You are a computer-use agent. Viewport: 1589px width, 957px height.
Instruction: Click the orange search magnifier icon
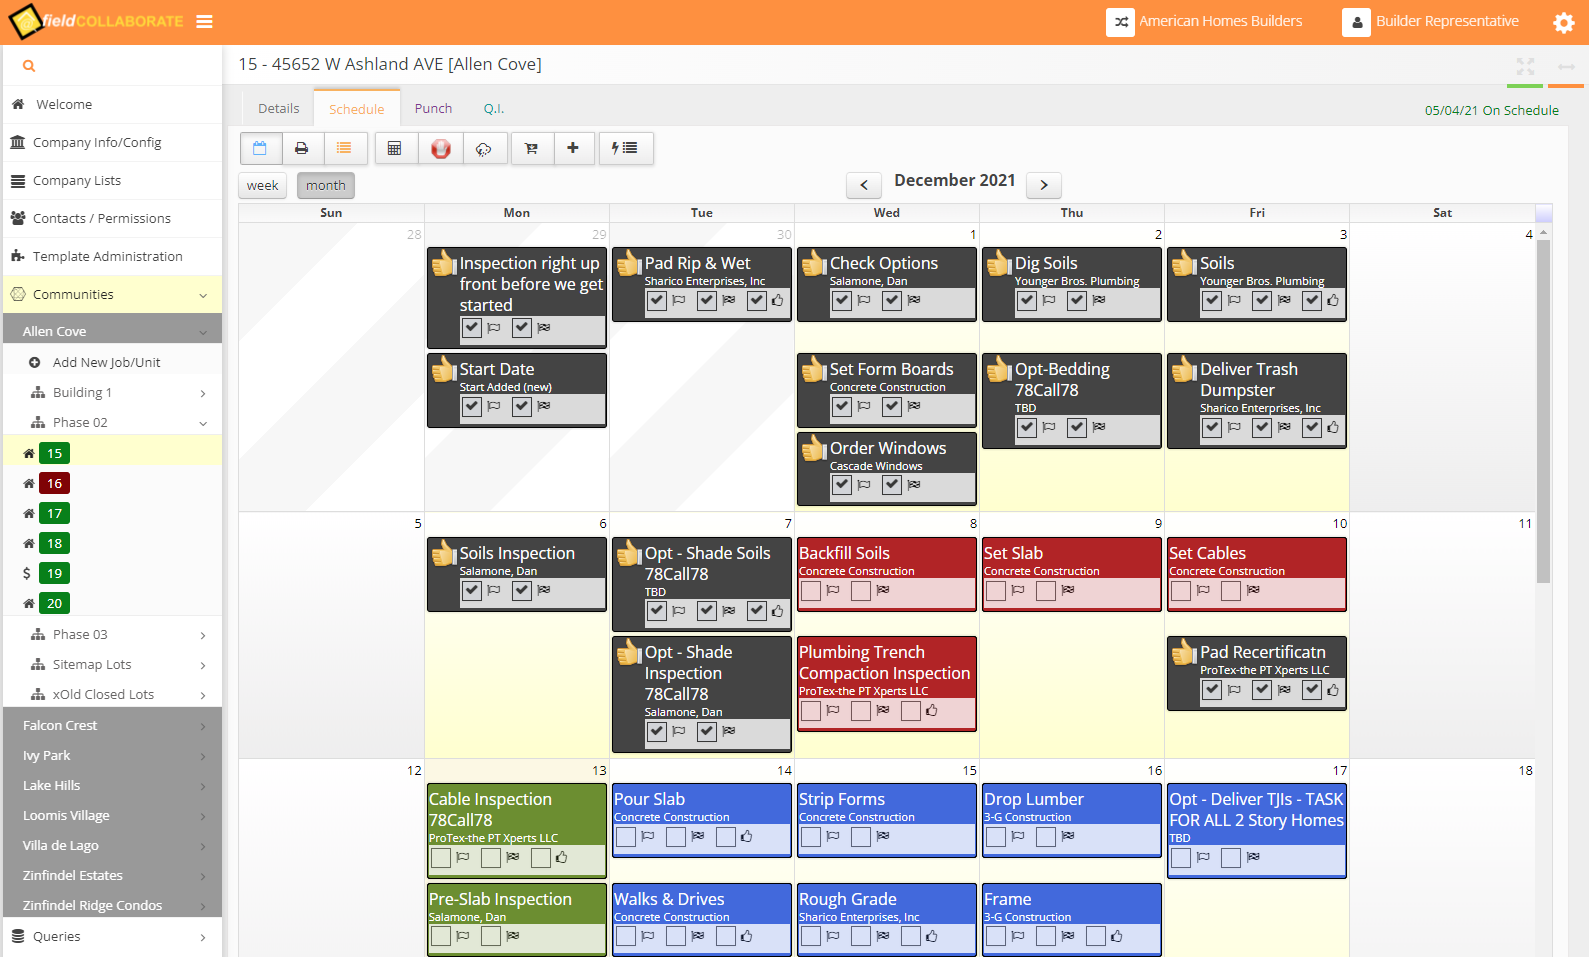(x=29, y=66)
